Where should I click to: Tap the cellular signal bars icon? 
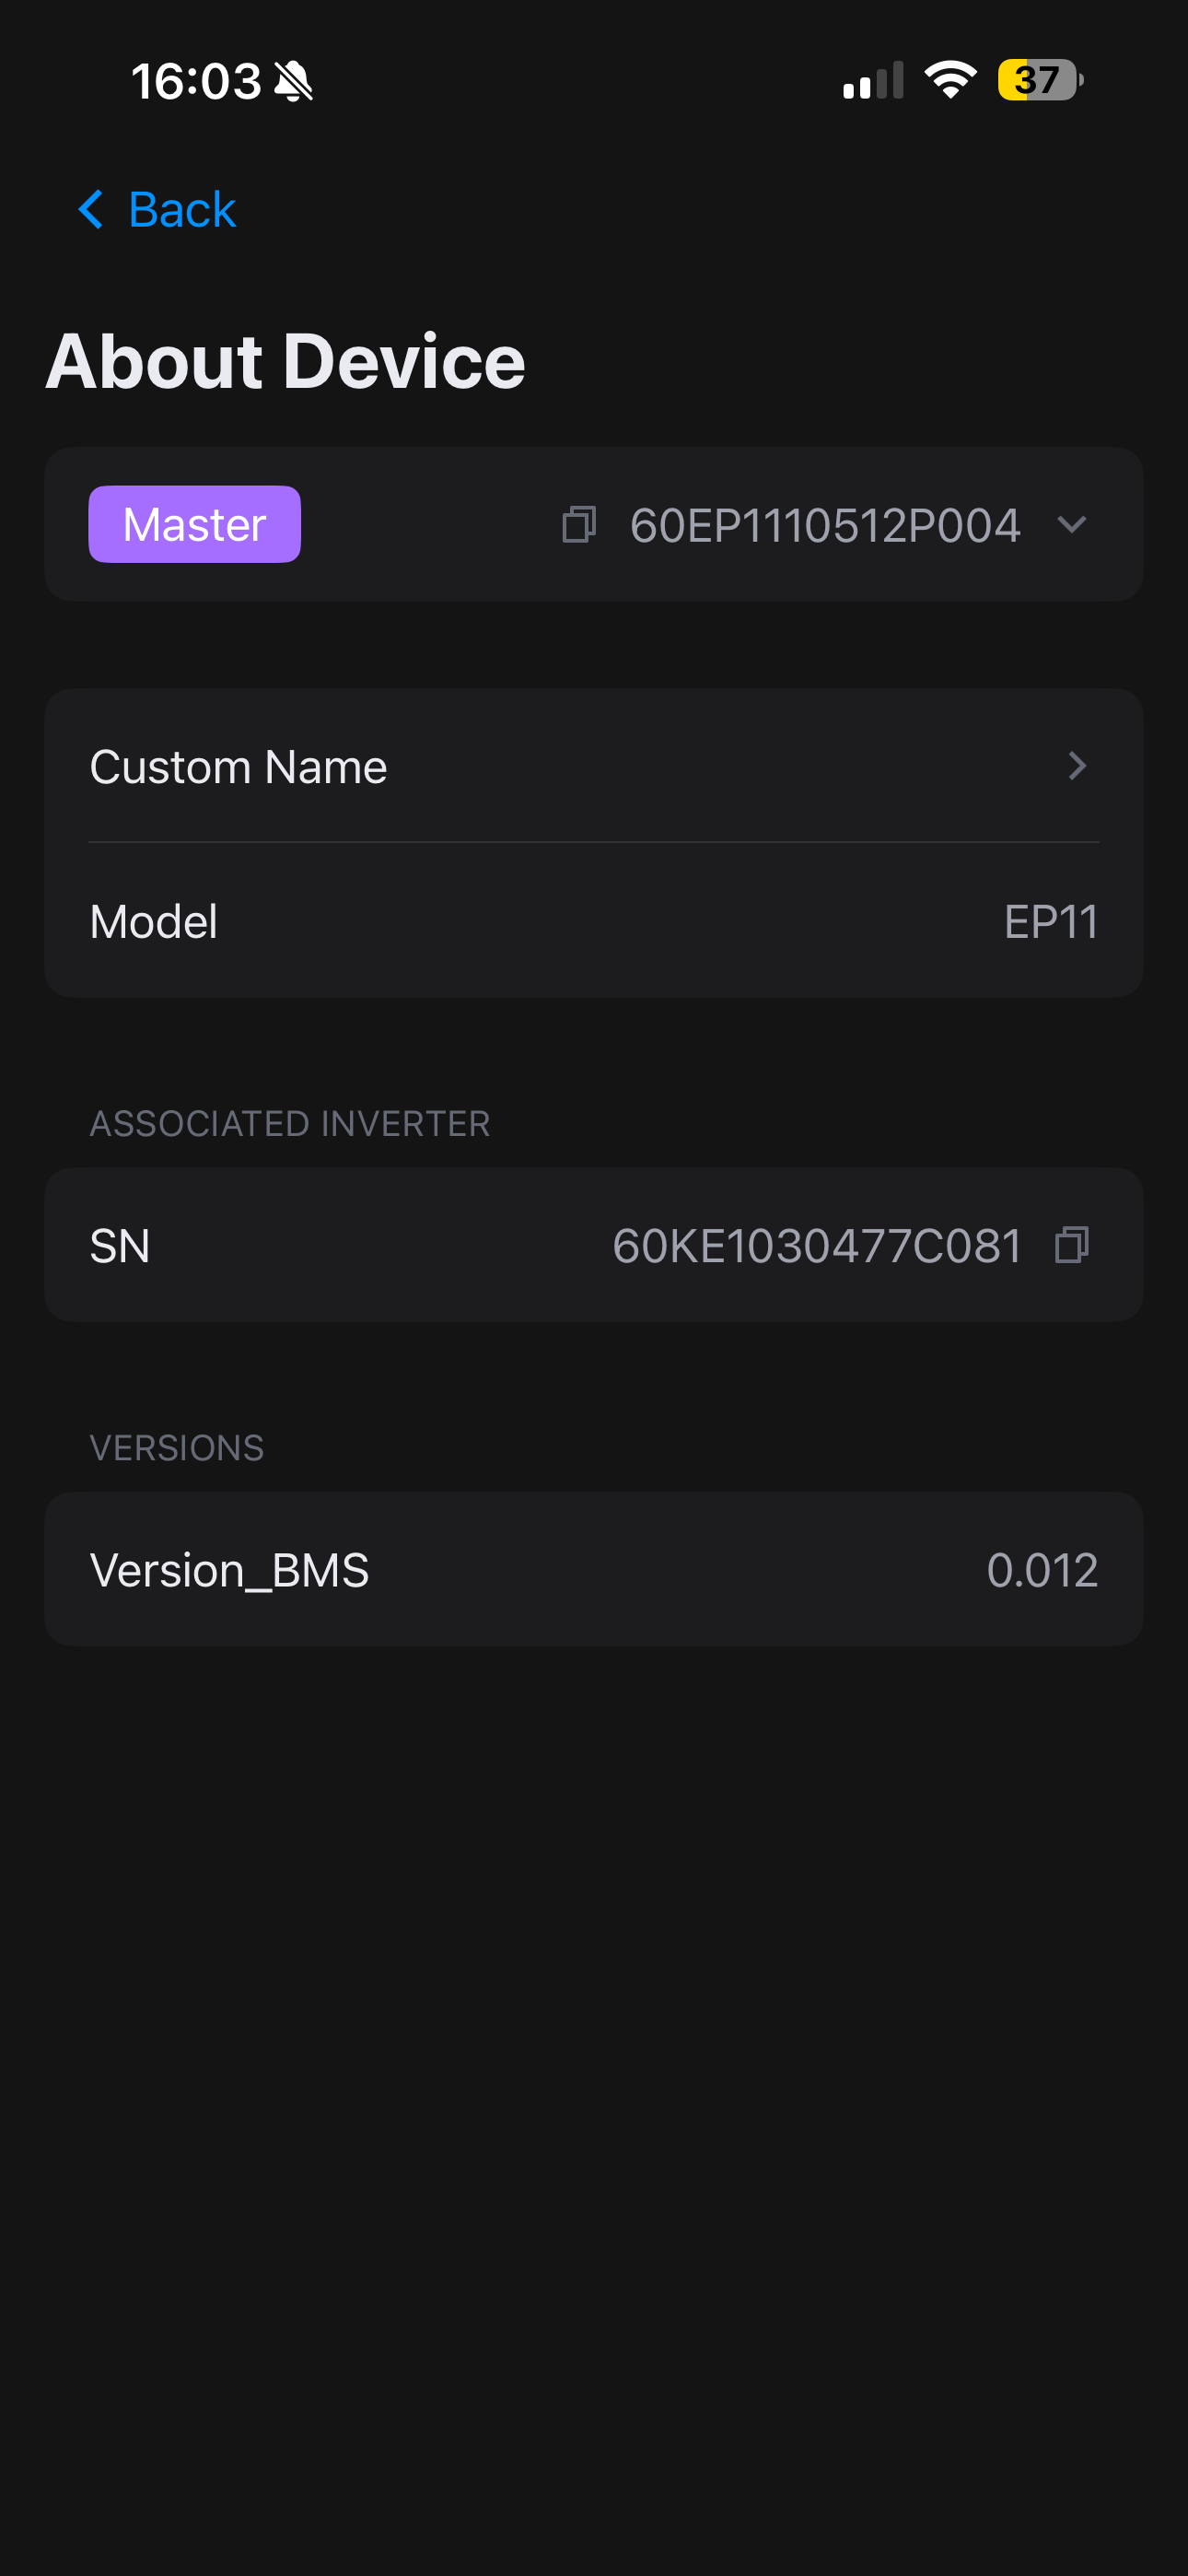(873, 81)
